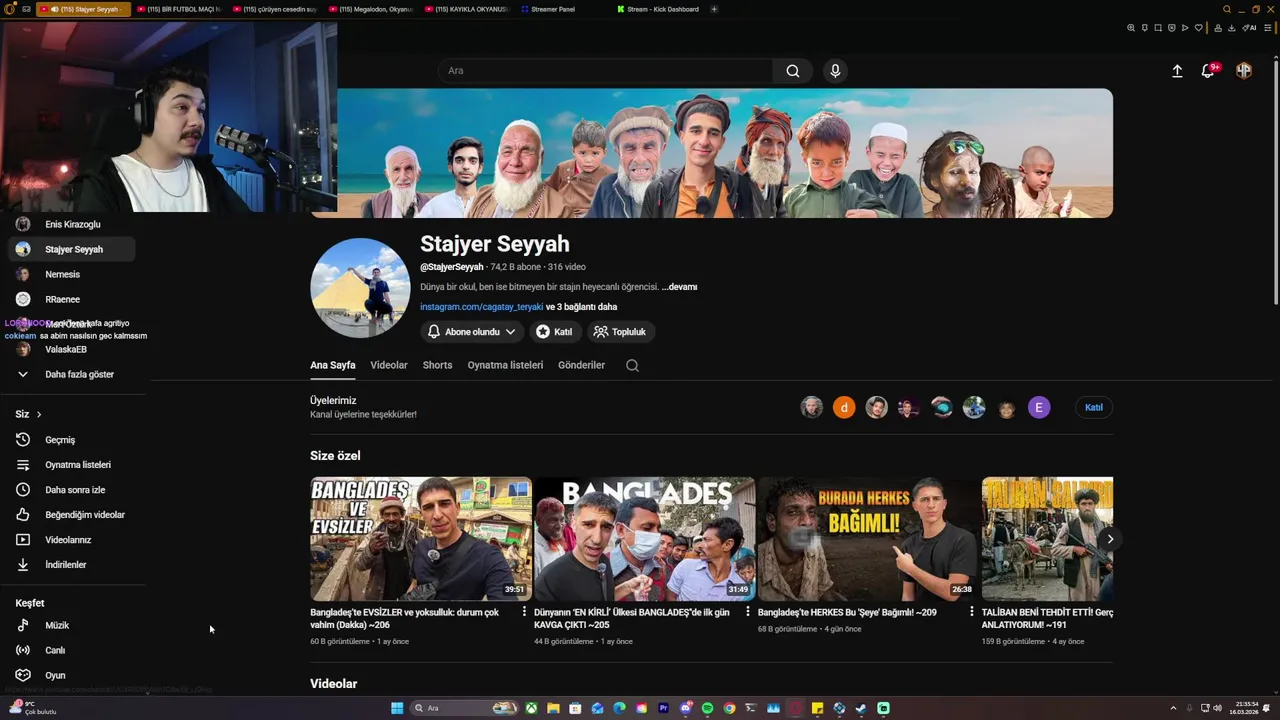Activate voice search microphone icon
Viewport: 1280px width, 720px height.
click(835, 71)
